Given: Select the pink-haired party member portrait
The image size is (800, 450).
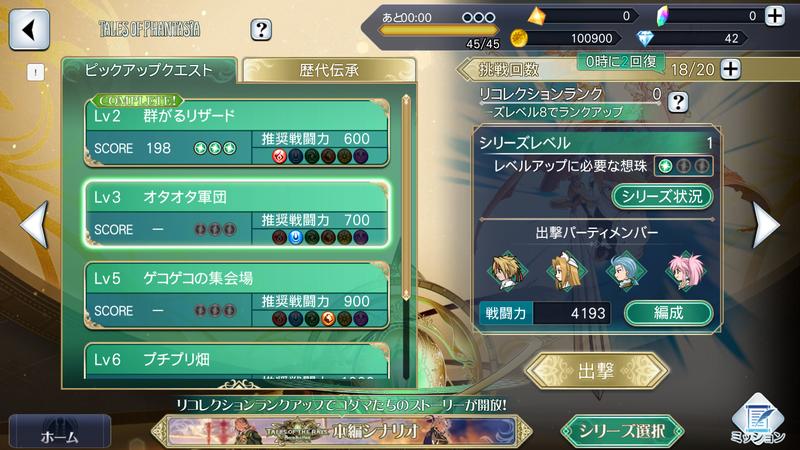Looking at the screenshot, I should (686, 271).
